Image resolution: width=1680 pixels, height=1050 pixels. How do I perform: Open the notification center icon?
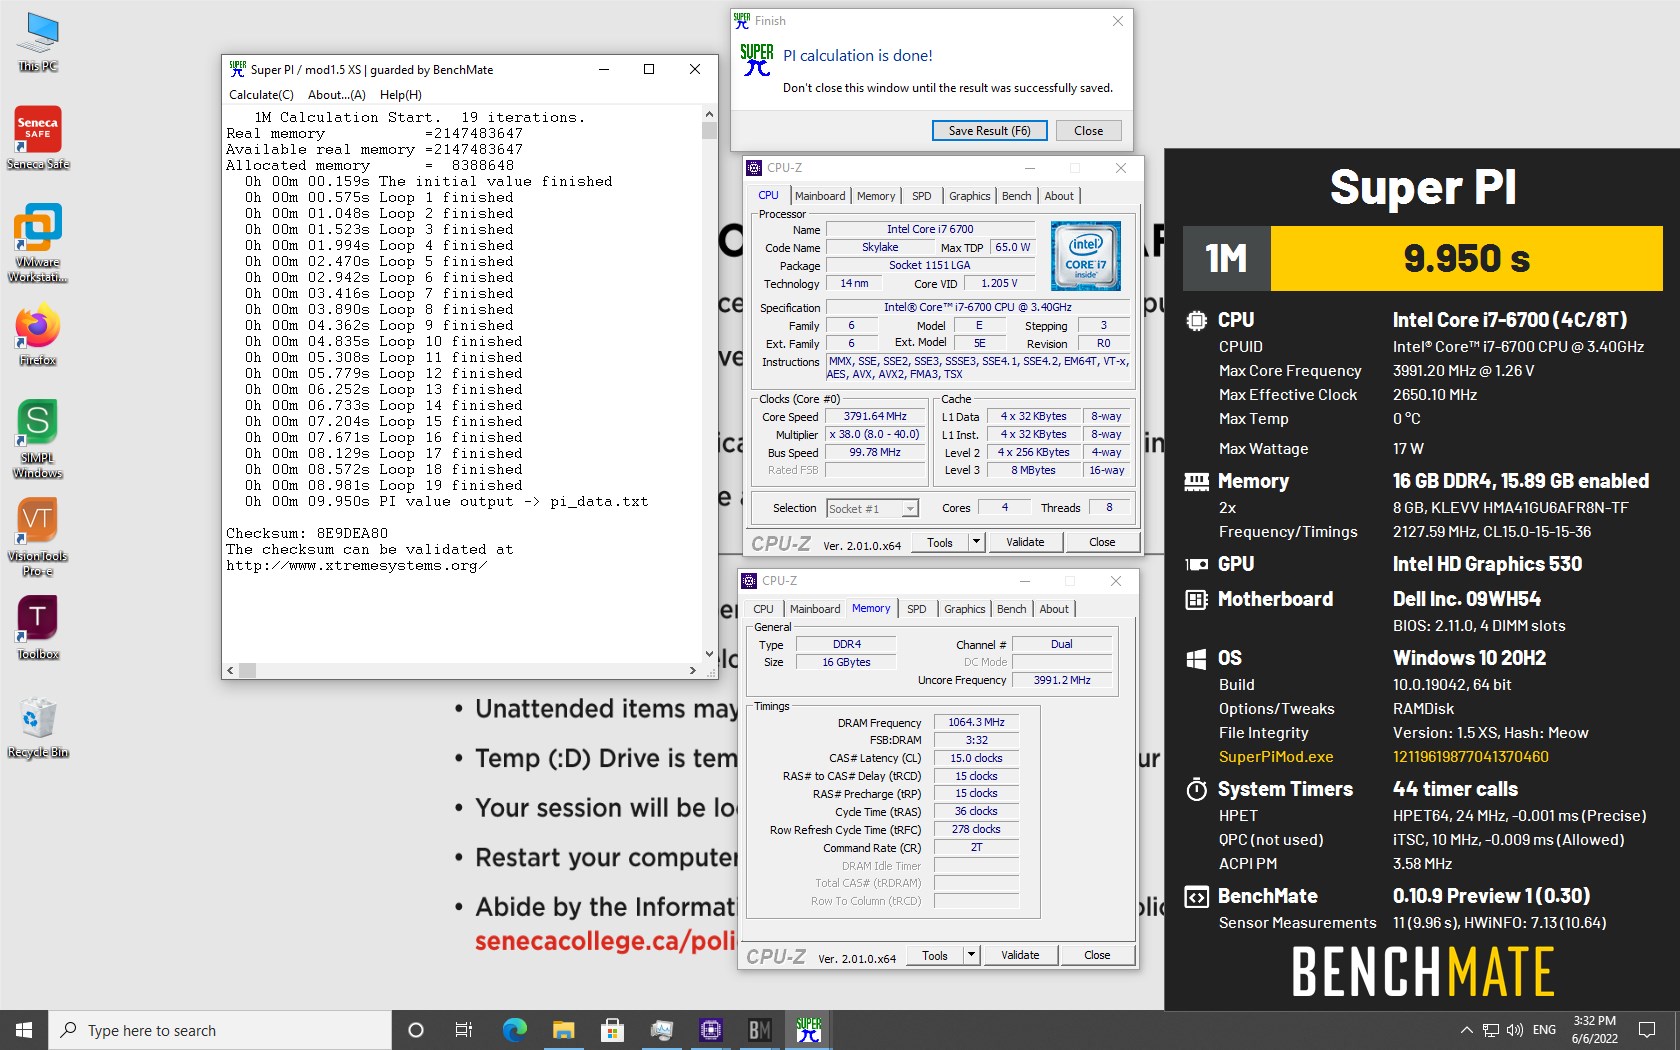1647,1030
